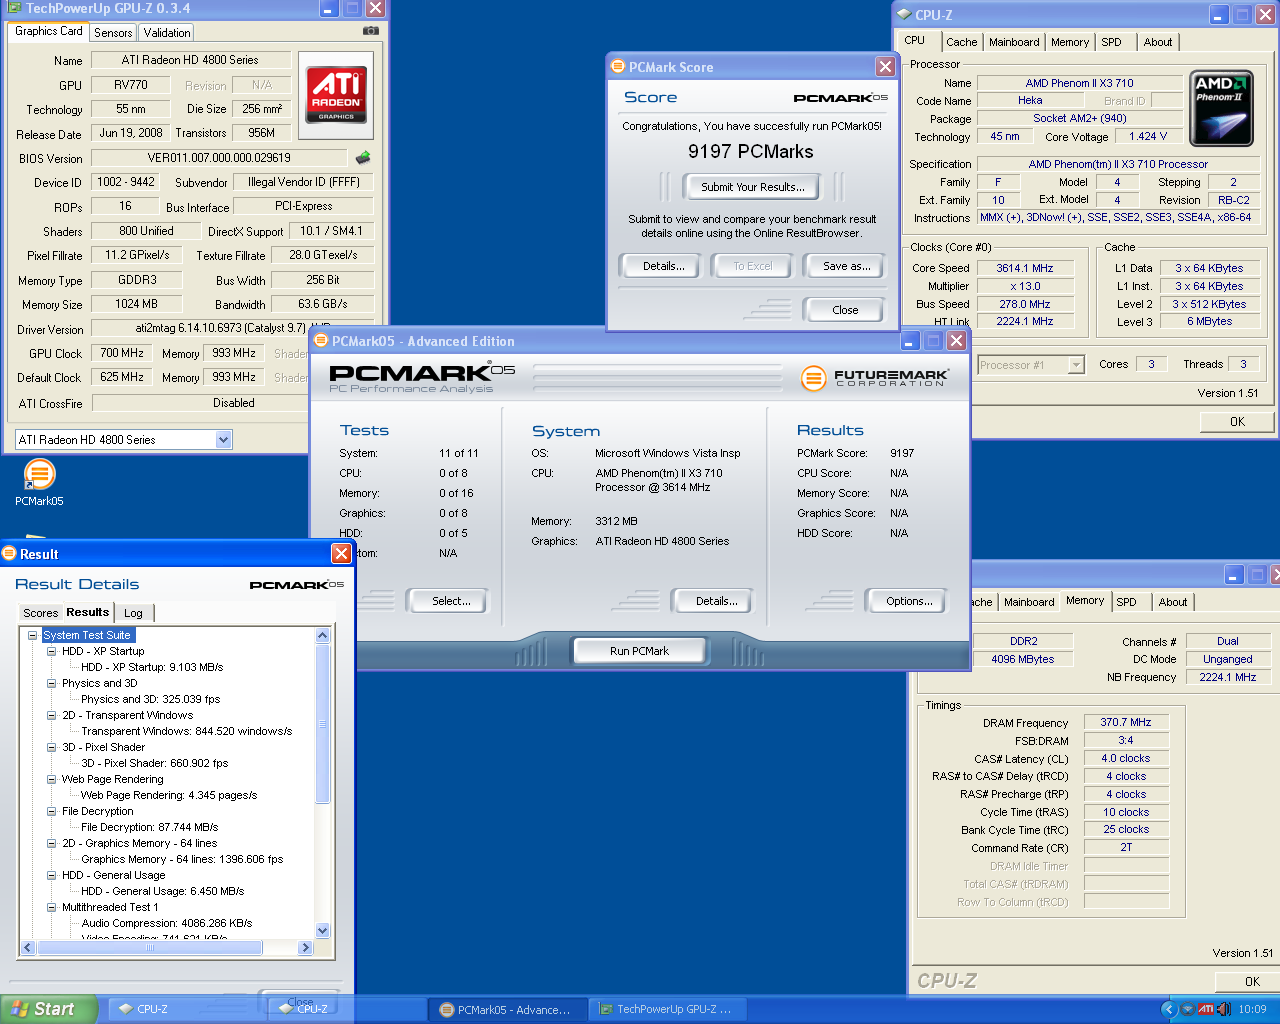Click the Result tree horizontal scrollbar thumb
Image resolution: width=1280 pixels, height=1024 pixels.
tap(150, 947)
